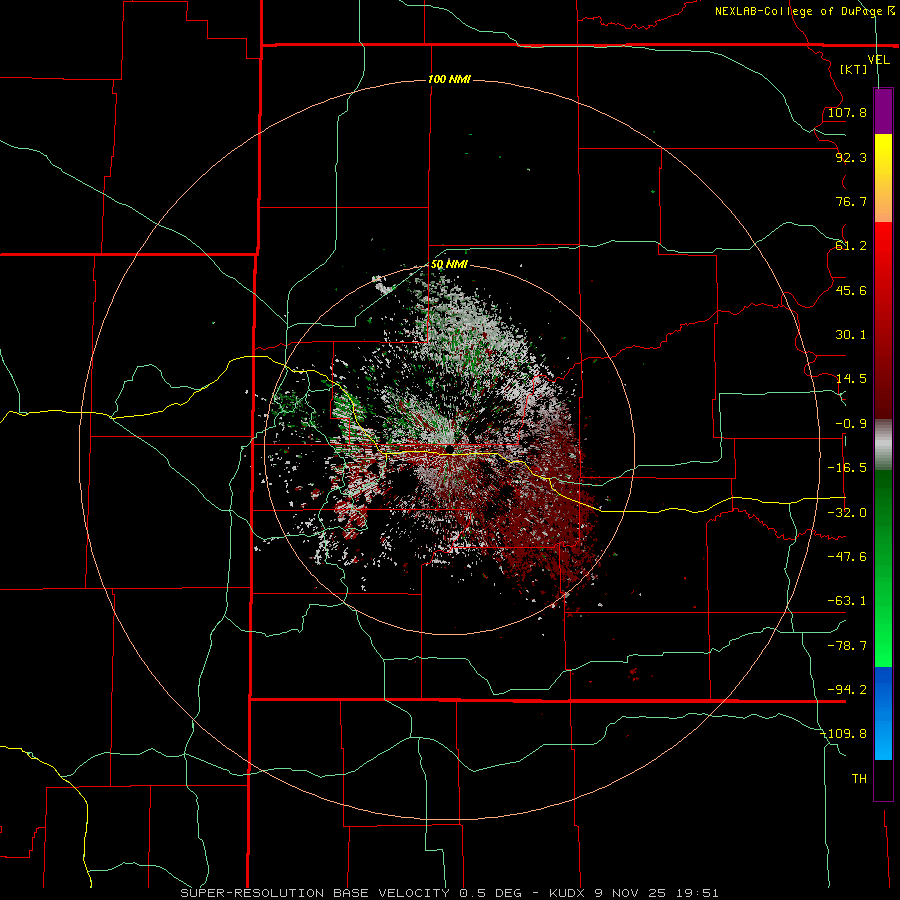Click the -47.6 legend value

[847, 557]
